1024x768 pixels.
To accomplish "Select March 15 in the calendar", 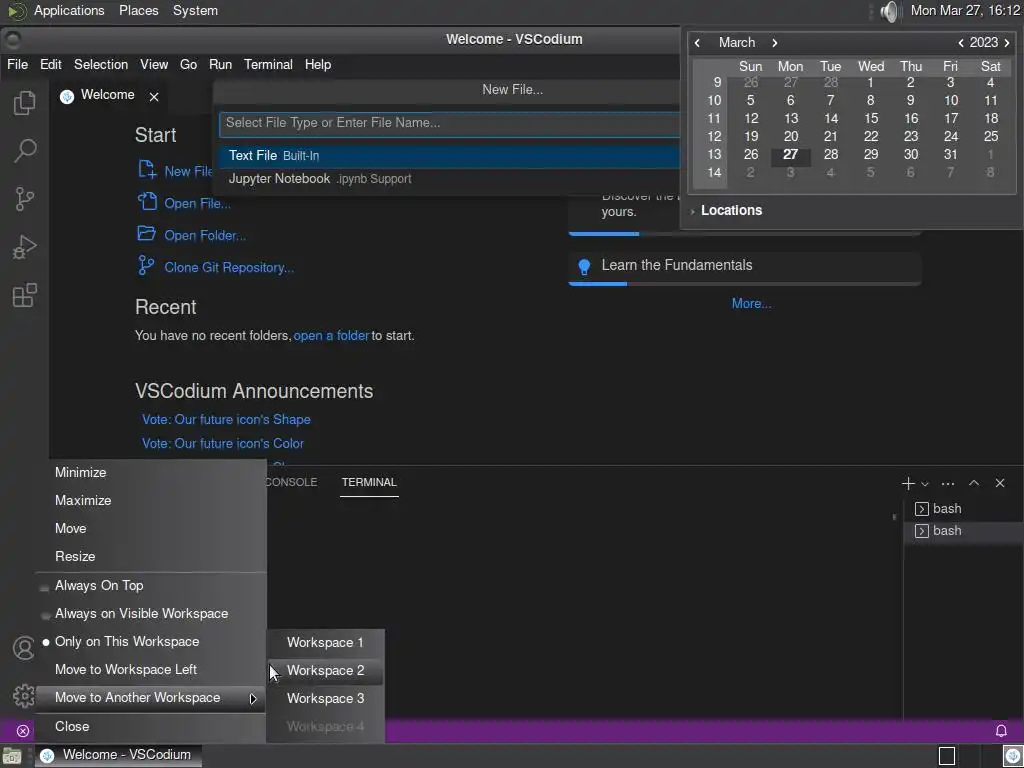I will pos(871,119).
